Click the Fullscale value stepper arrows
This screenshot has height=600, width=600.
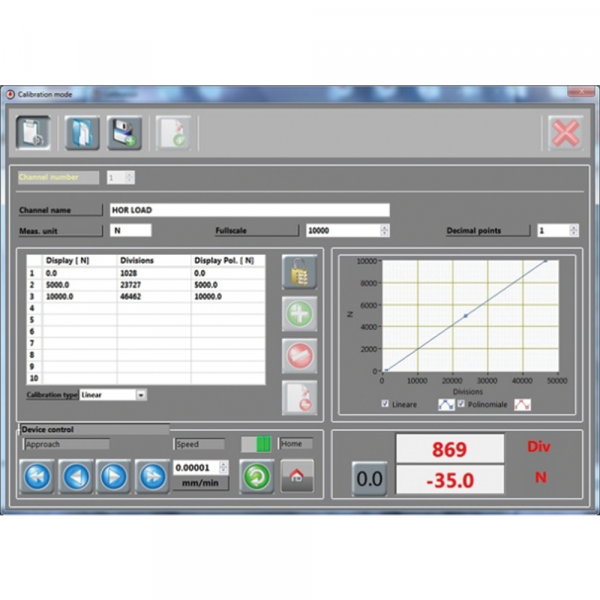[385, 230]
